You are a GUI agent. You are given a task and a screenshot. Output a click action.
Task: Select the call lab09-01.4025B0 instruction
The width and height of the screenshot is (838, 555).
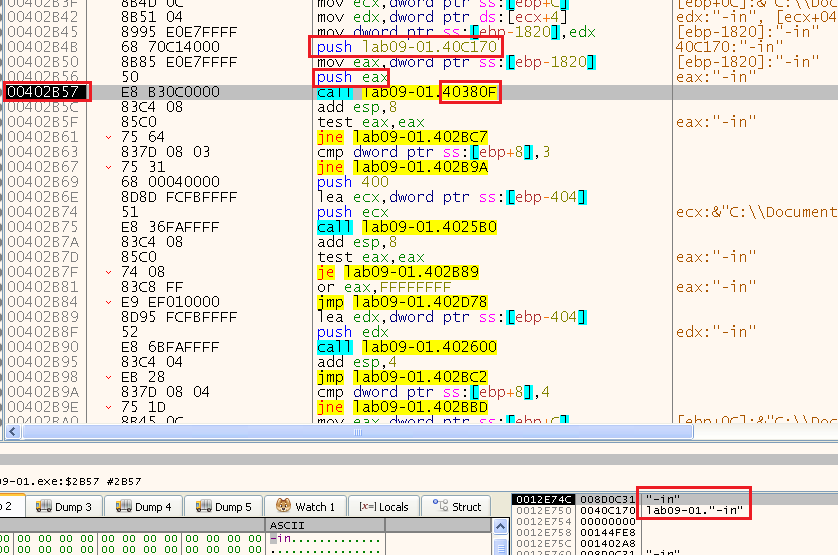point(406,227)
